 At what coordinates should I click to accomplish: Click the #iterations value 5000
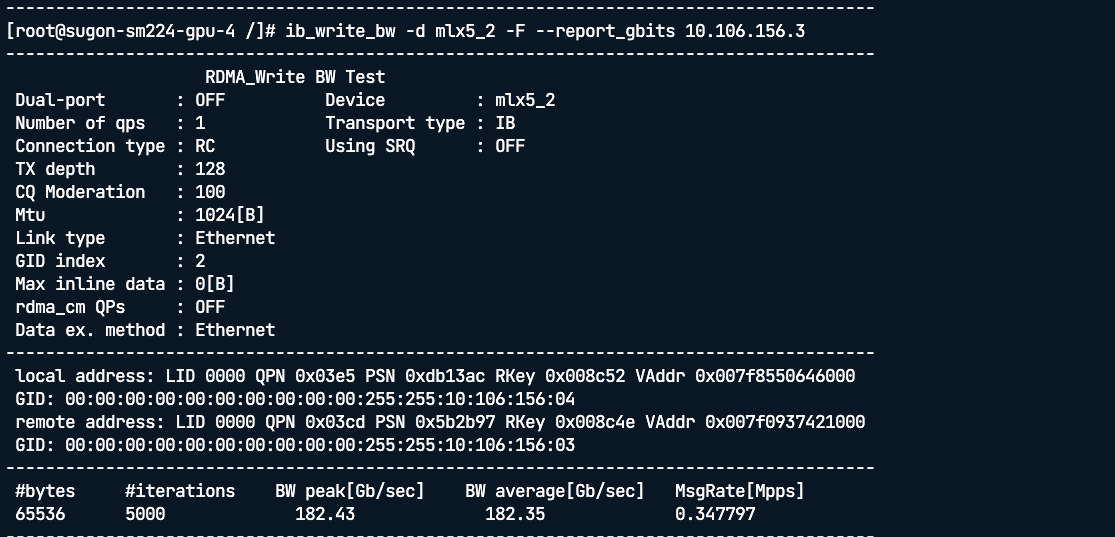[145, 514]
